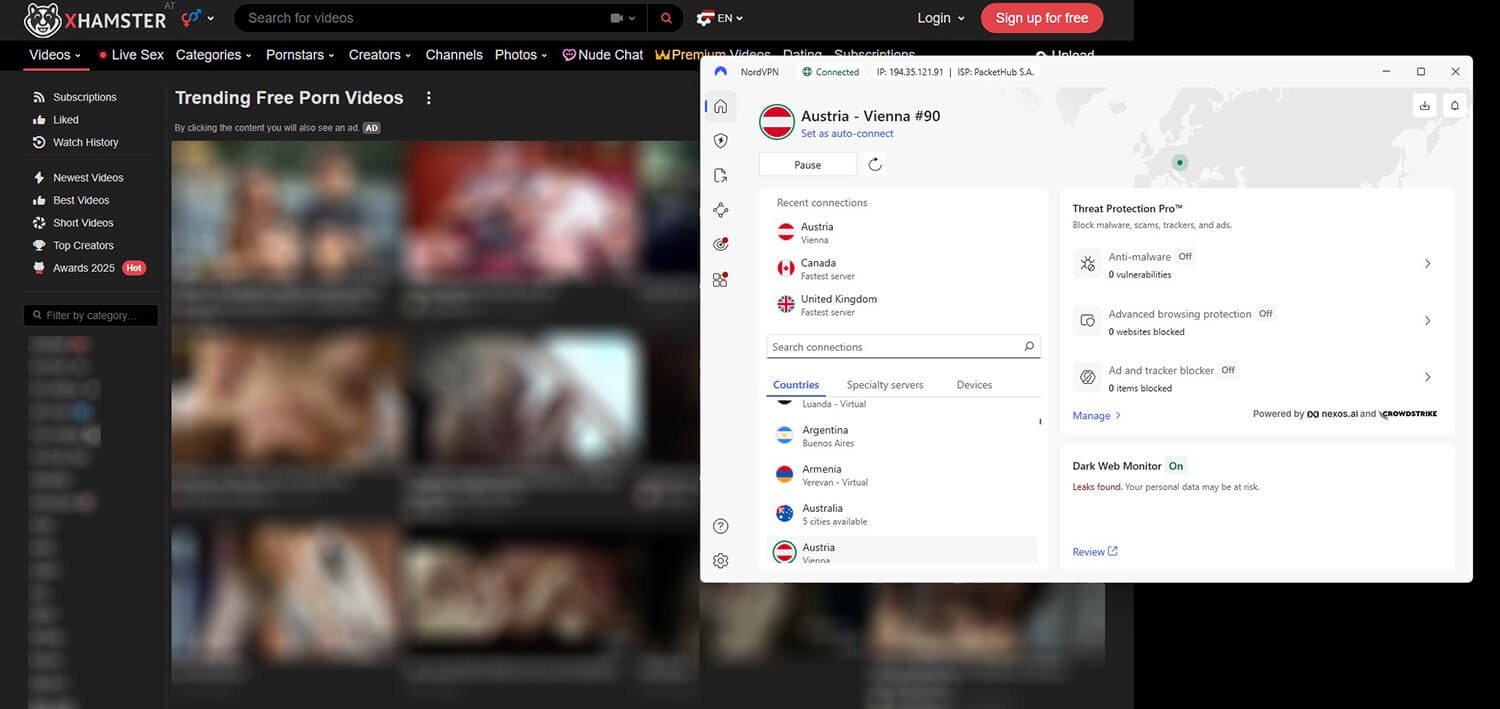Expand the Anti-malware row chevron
The image size is (1500, 709).
point(1427,264)
